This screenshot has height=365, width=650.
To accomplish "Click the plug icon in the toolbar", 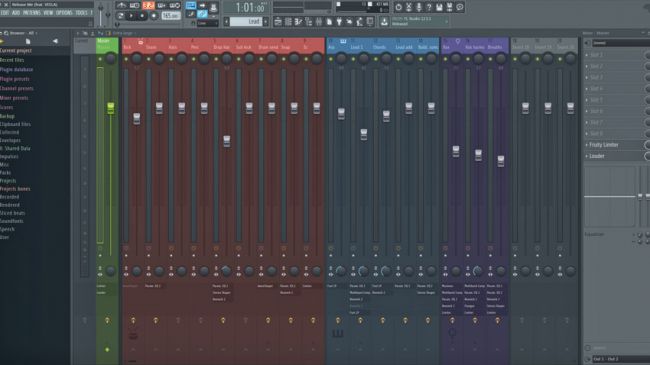I will point(339,22).
